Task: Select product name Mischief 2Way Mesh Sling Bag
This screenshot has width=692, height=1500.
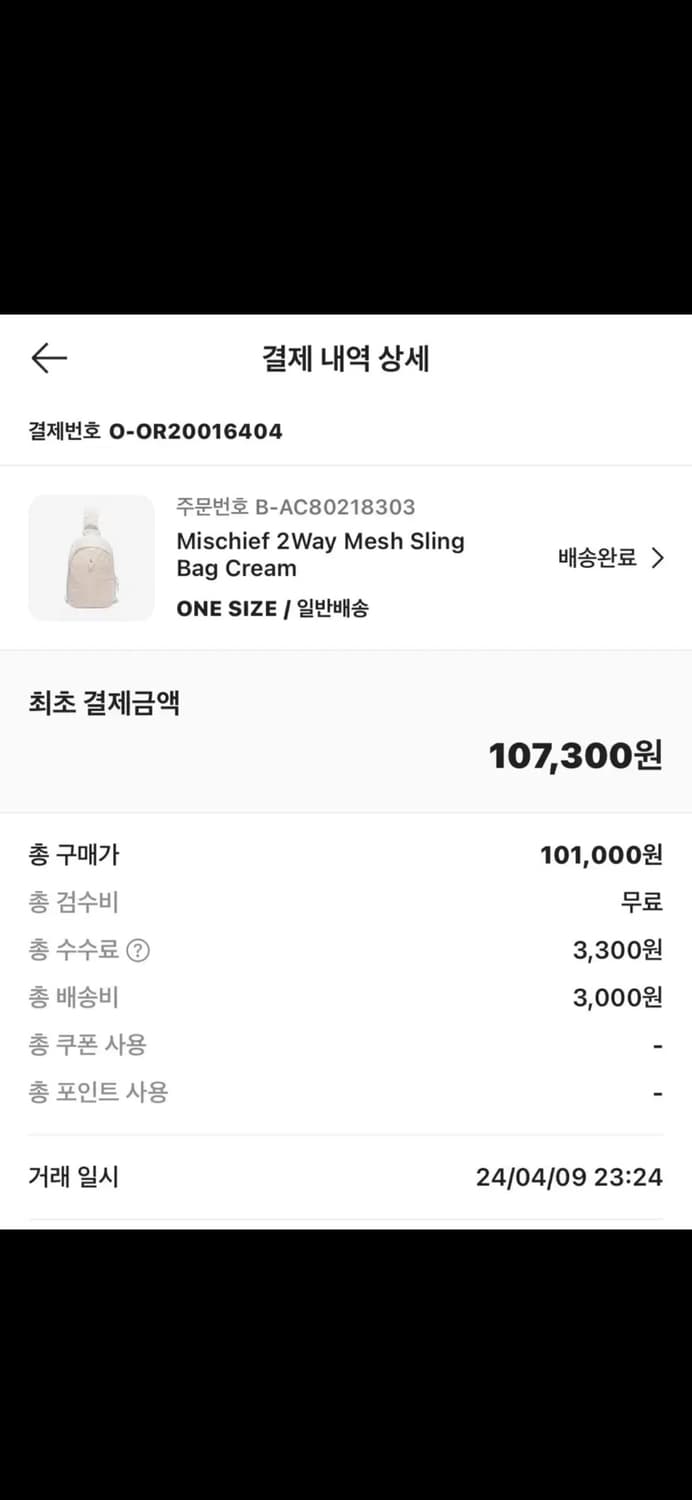Action: click(x=319, y=555)
